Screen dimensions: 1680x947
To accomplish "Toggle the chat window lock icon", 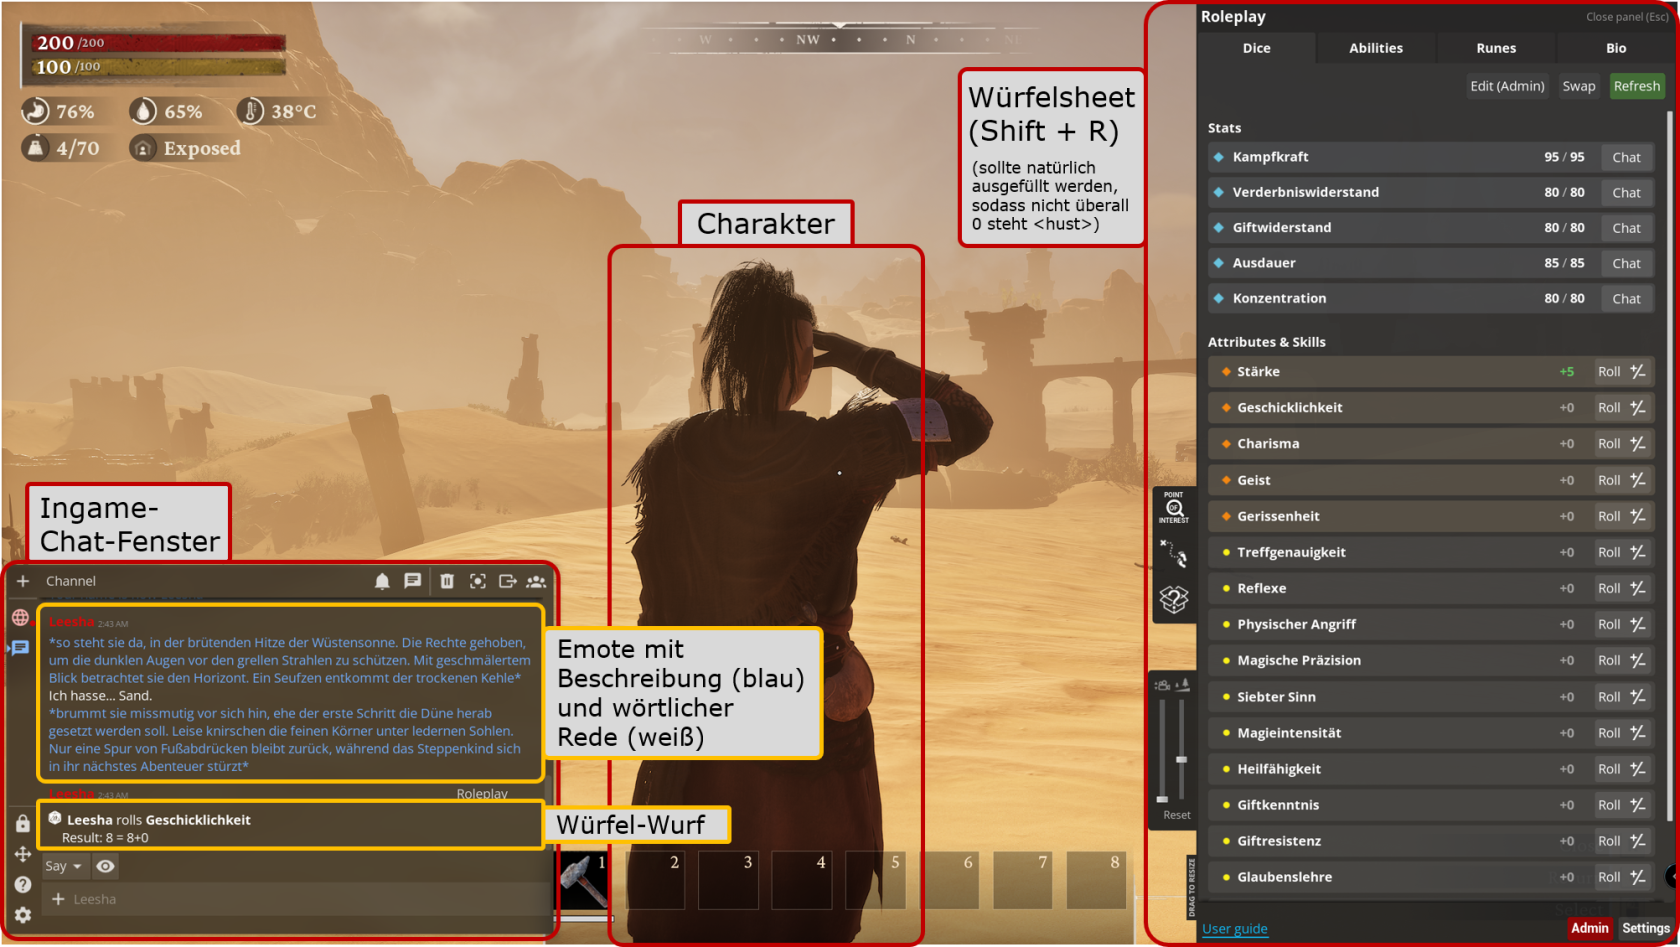I will pyautogui.click(x=22, y=823).
